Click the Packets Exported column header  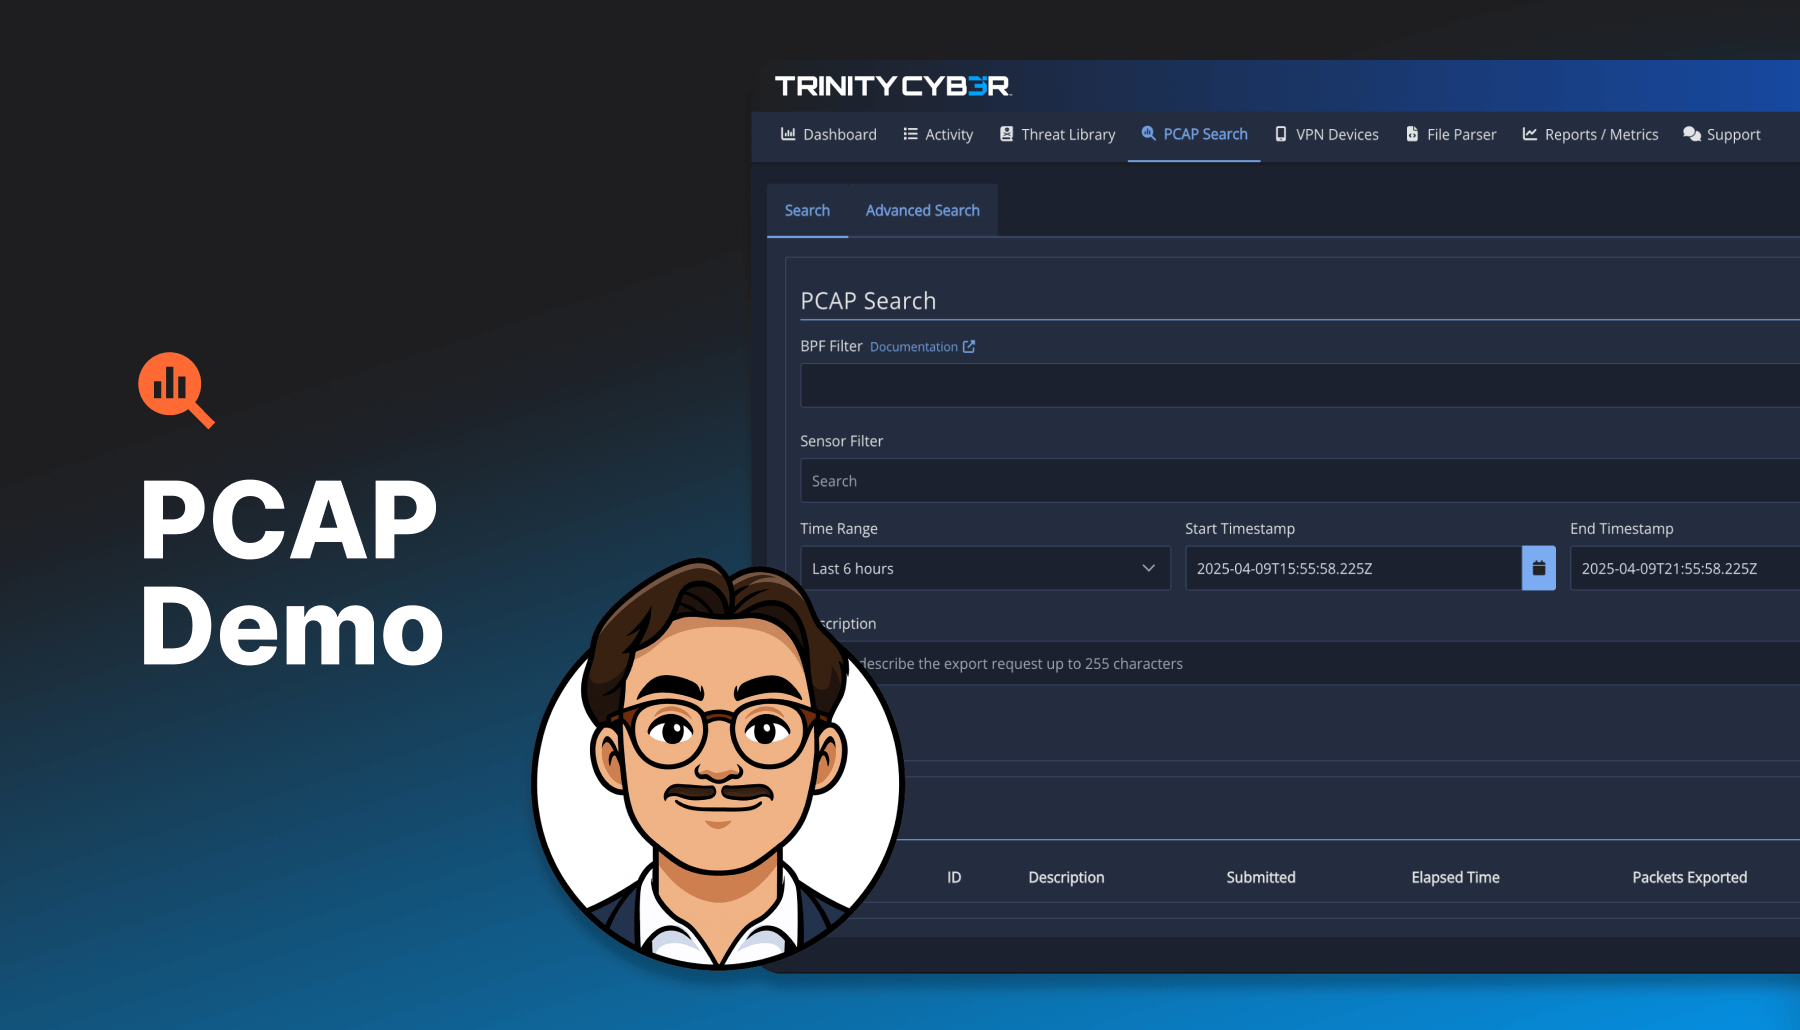click(x=1689, y=877)
